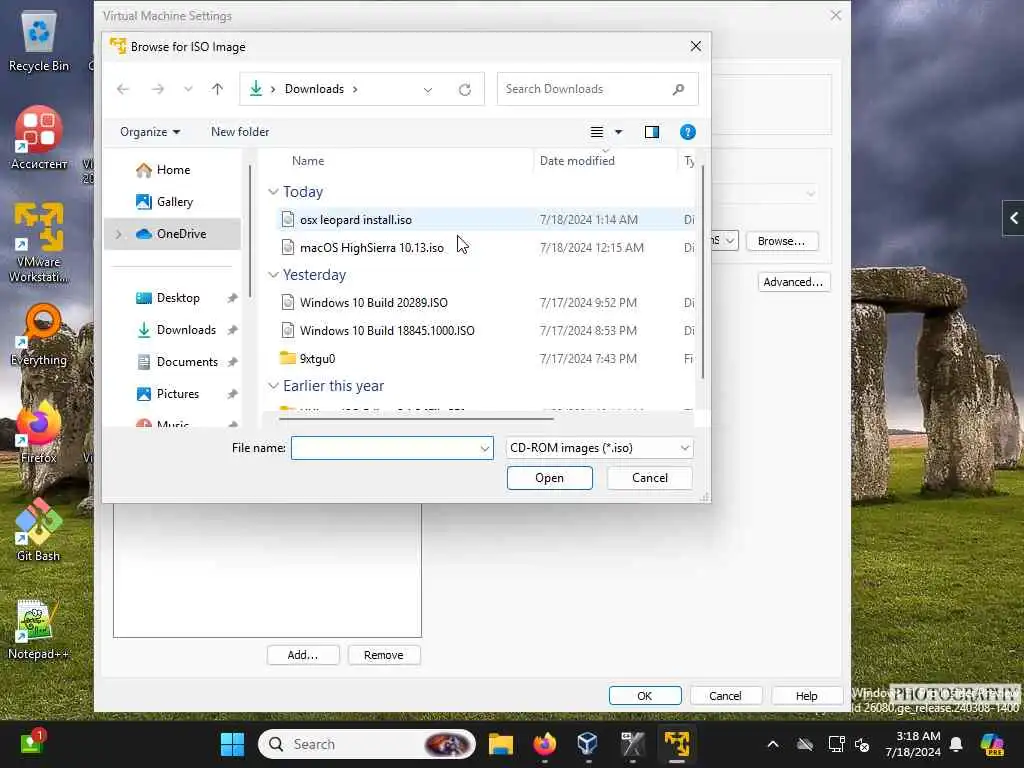Image resolution: width=1024 pixels, height=768 pixels.
Task: Select macOS HighSierra 10.13.iso file
Action: 372,248
